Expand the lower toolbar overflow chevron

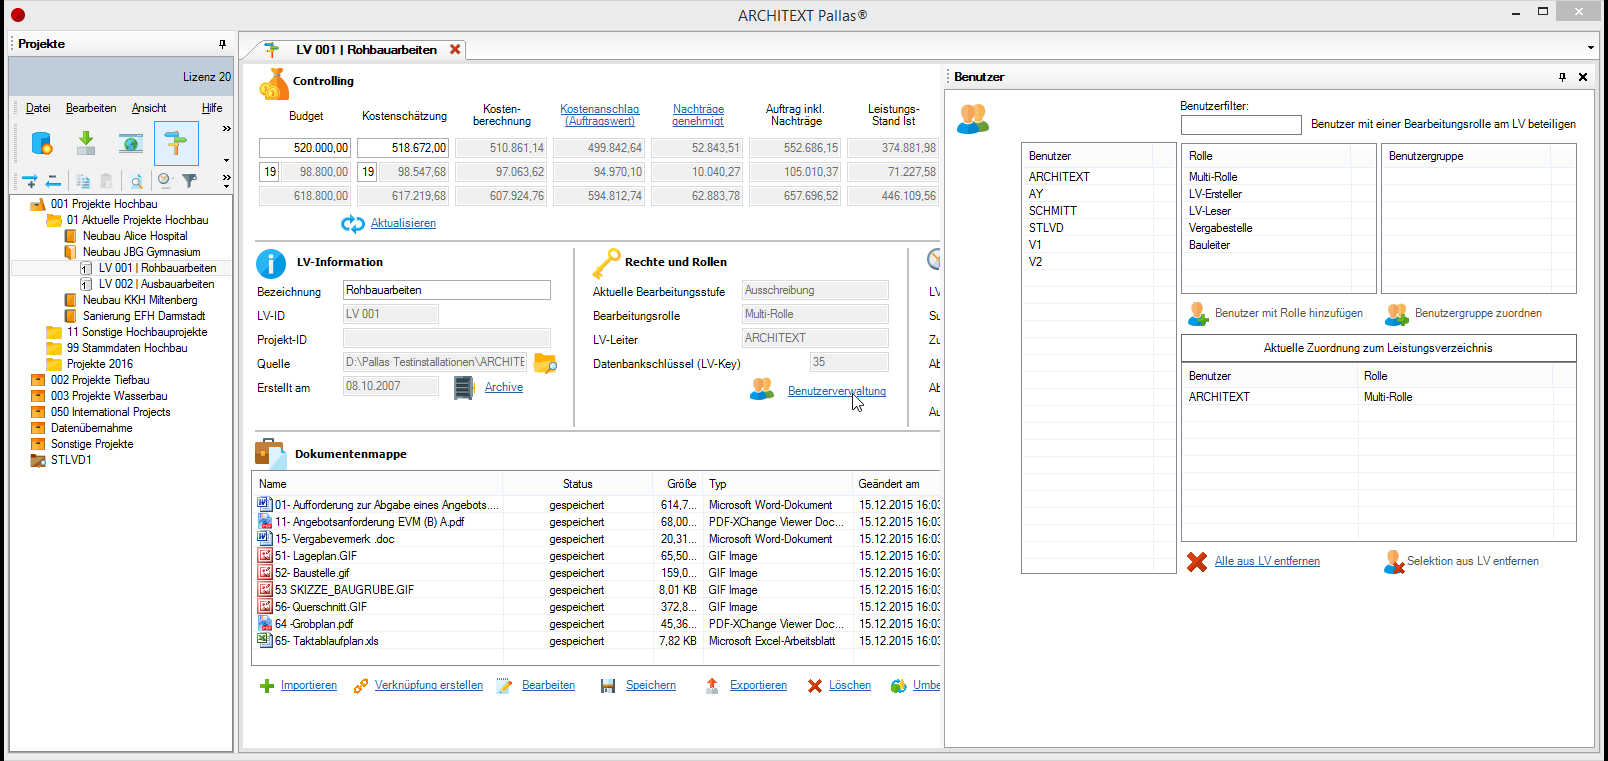point(226,179)
